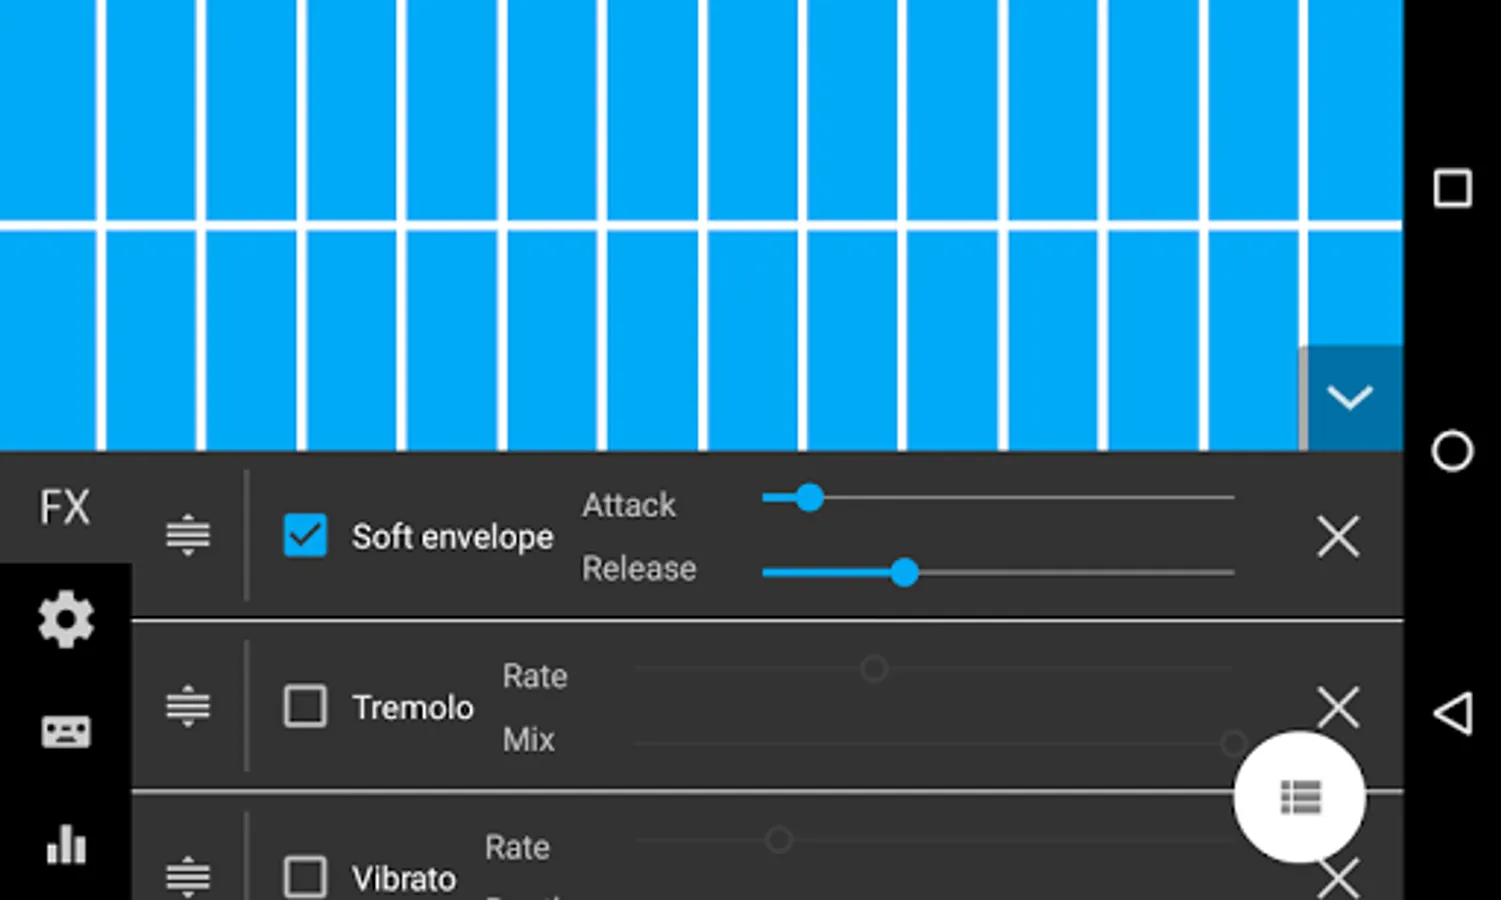
Task: Click the Attack slider handle
Action: [x=809, y=497]
